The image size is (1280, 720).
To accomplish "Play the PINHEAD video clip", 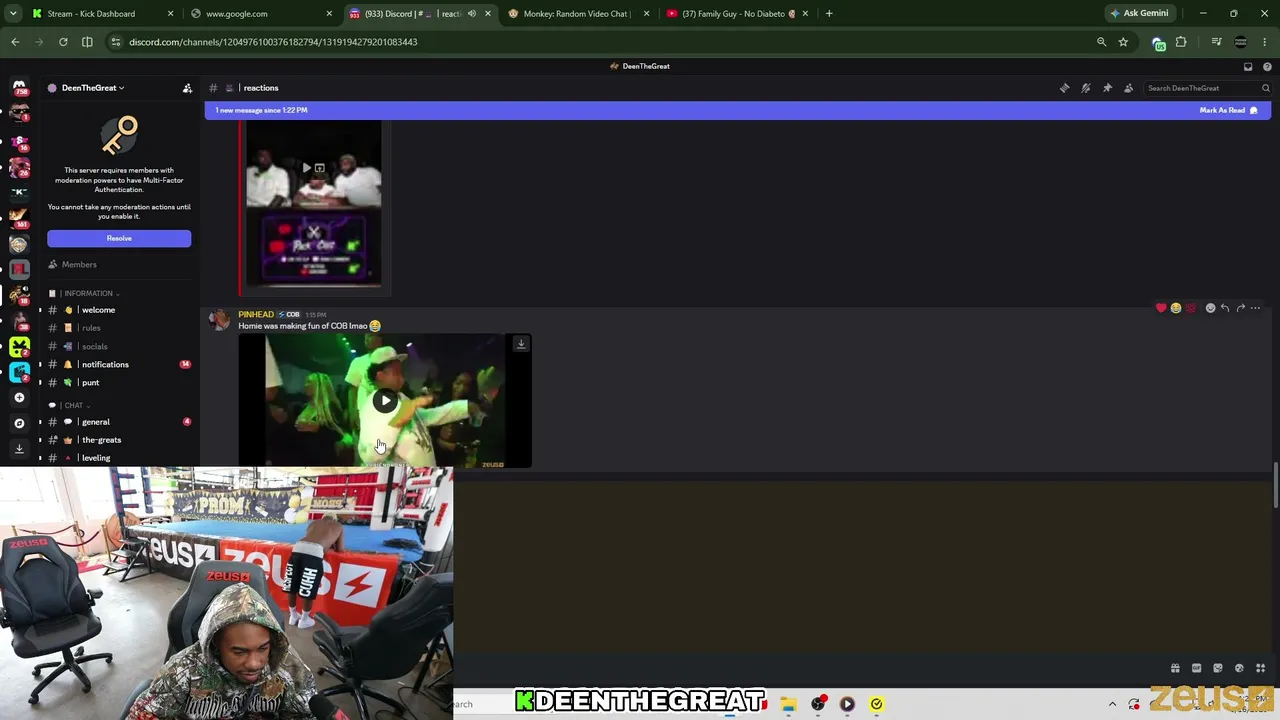I will (x=385, y=401).
